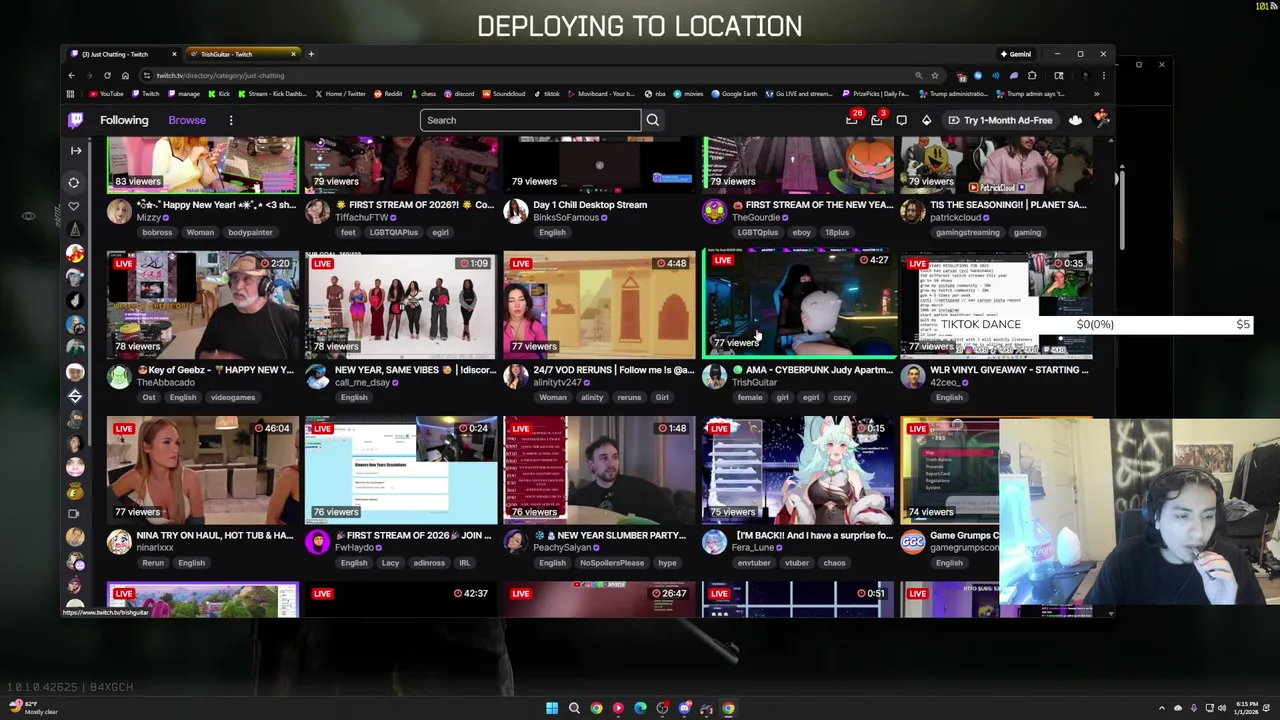This screenshot has width=1280, height=720.
Task: Select the cozy tag under TrishGuitar
Action: coord(842,397)
